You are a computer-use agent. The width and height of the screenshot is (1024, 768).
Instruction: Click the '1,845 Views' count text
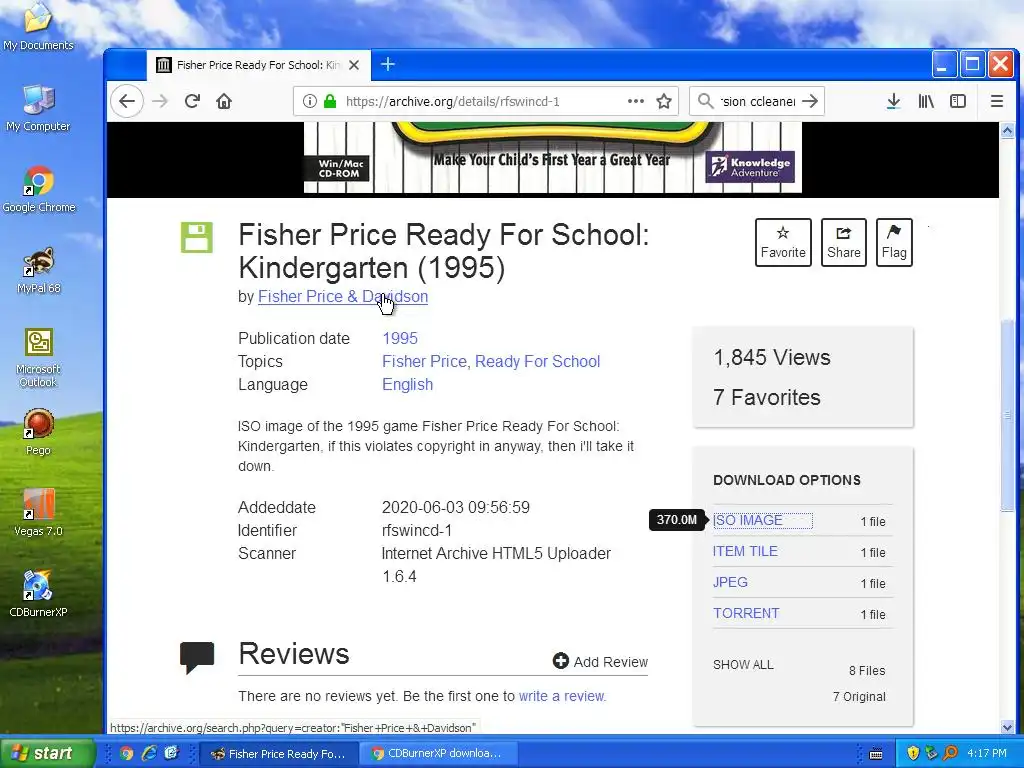click(x=772, y=357)
